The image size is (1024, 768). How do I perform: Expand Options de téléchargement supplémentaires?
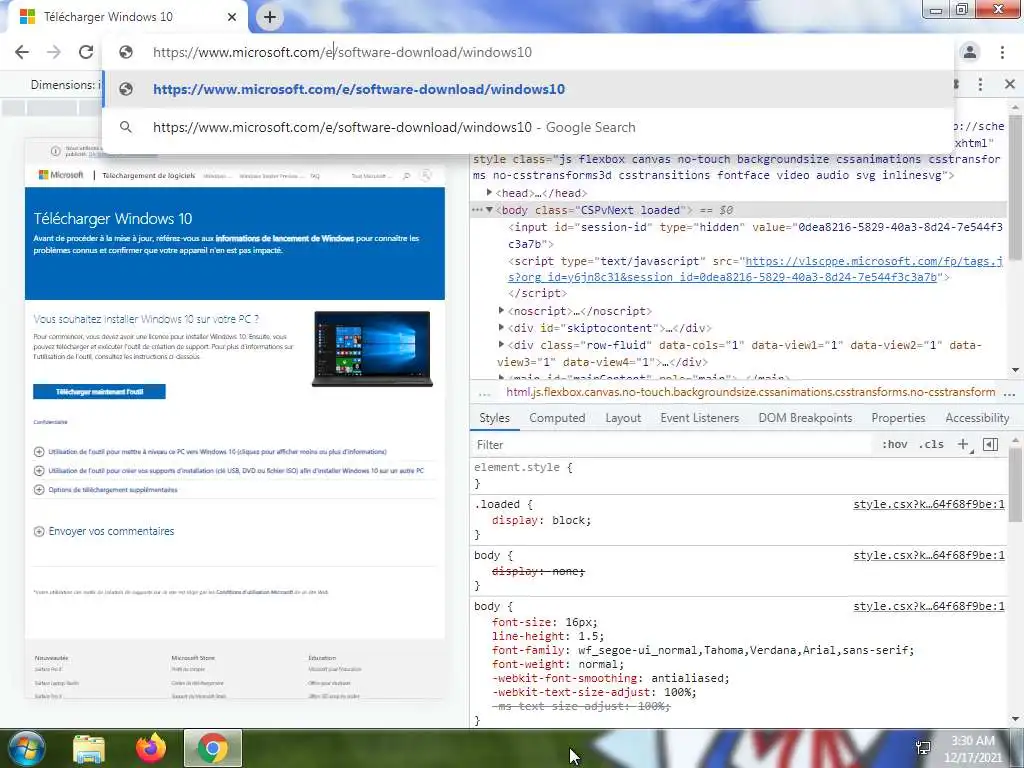click(105, 490)
